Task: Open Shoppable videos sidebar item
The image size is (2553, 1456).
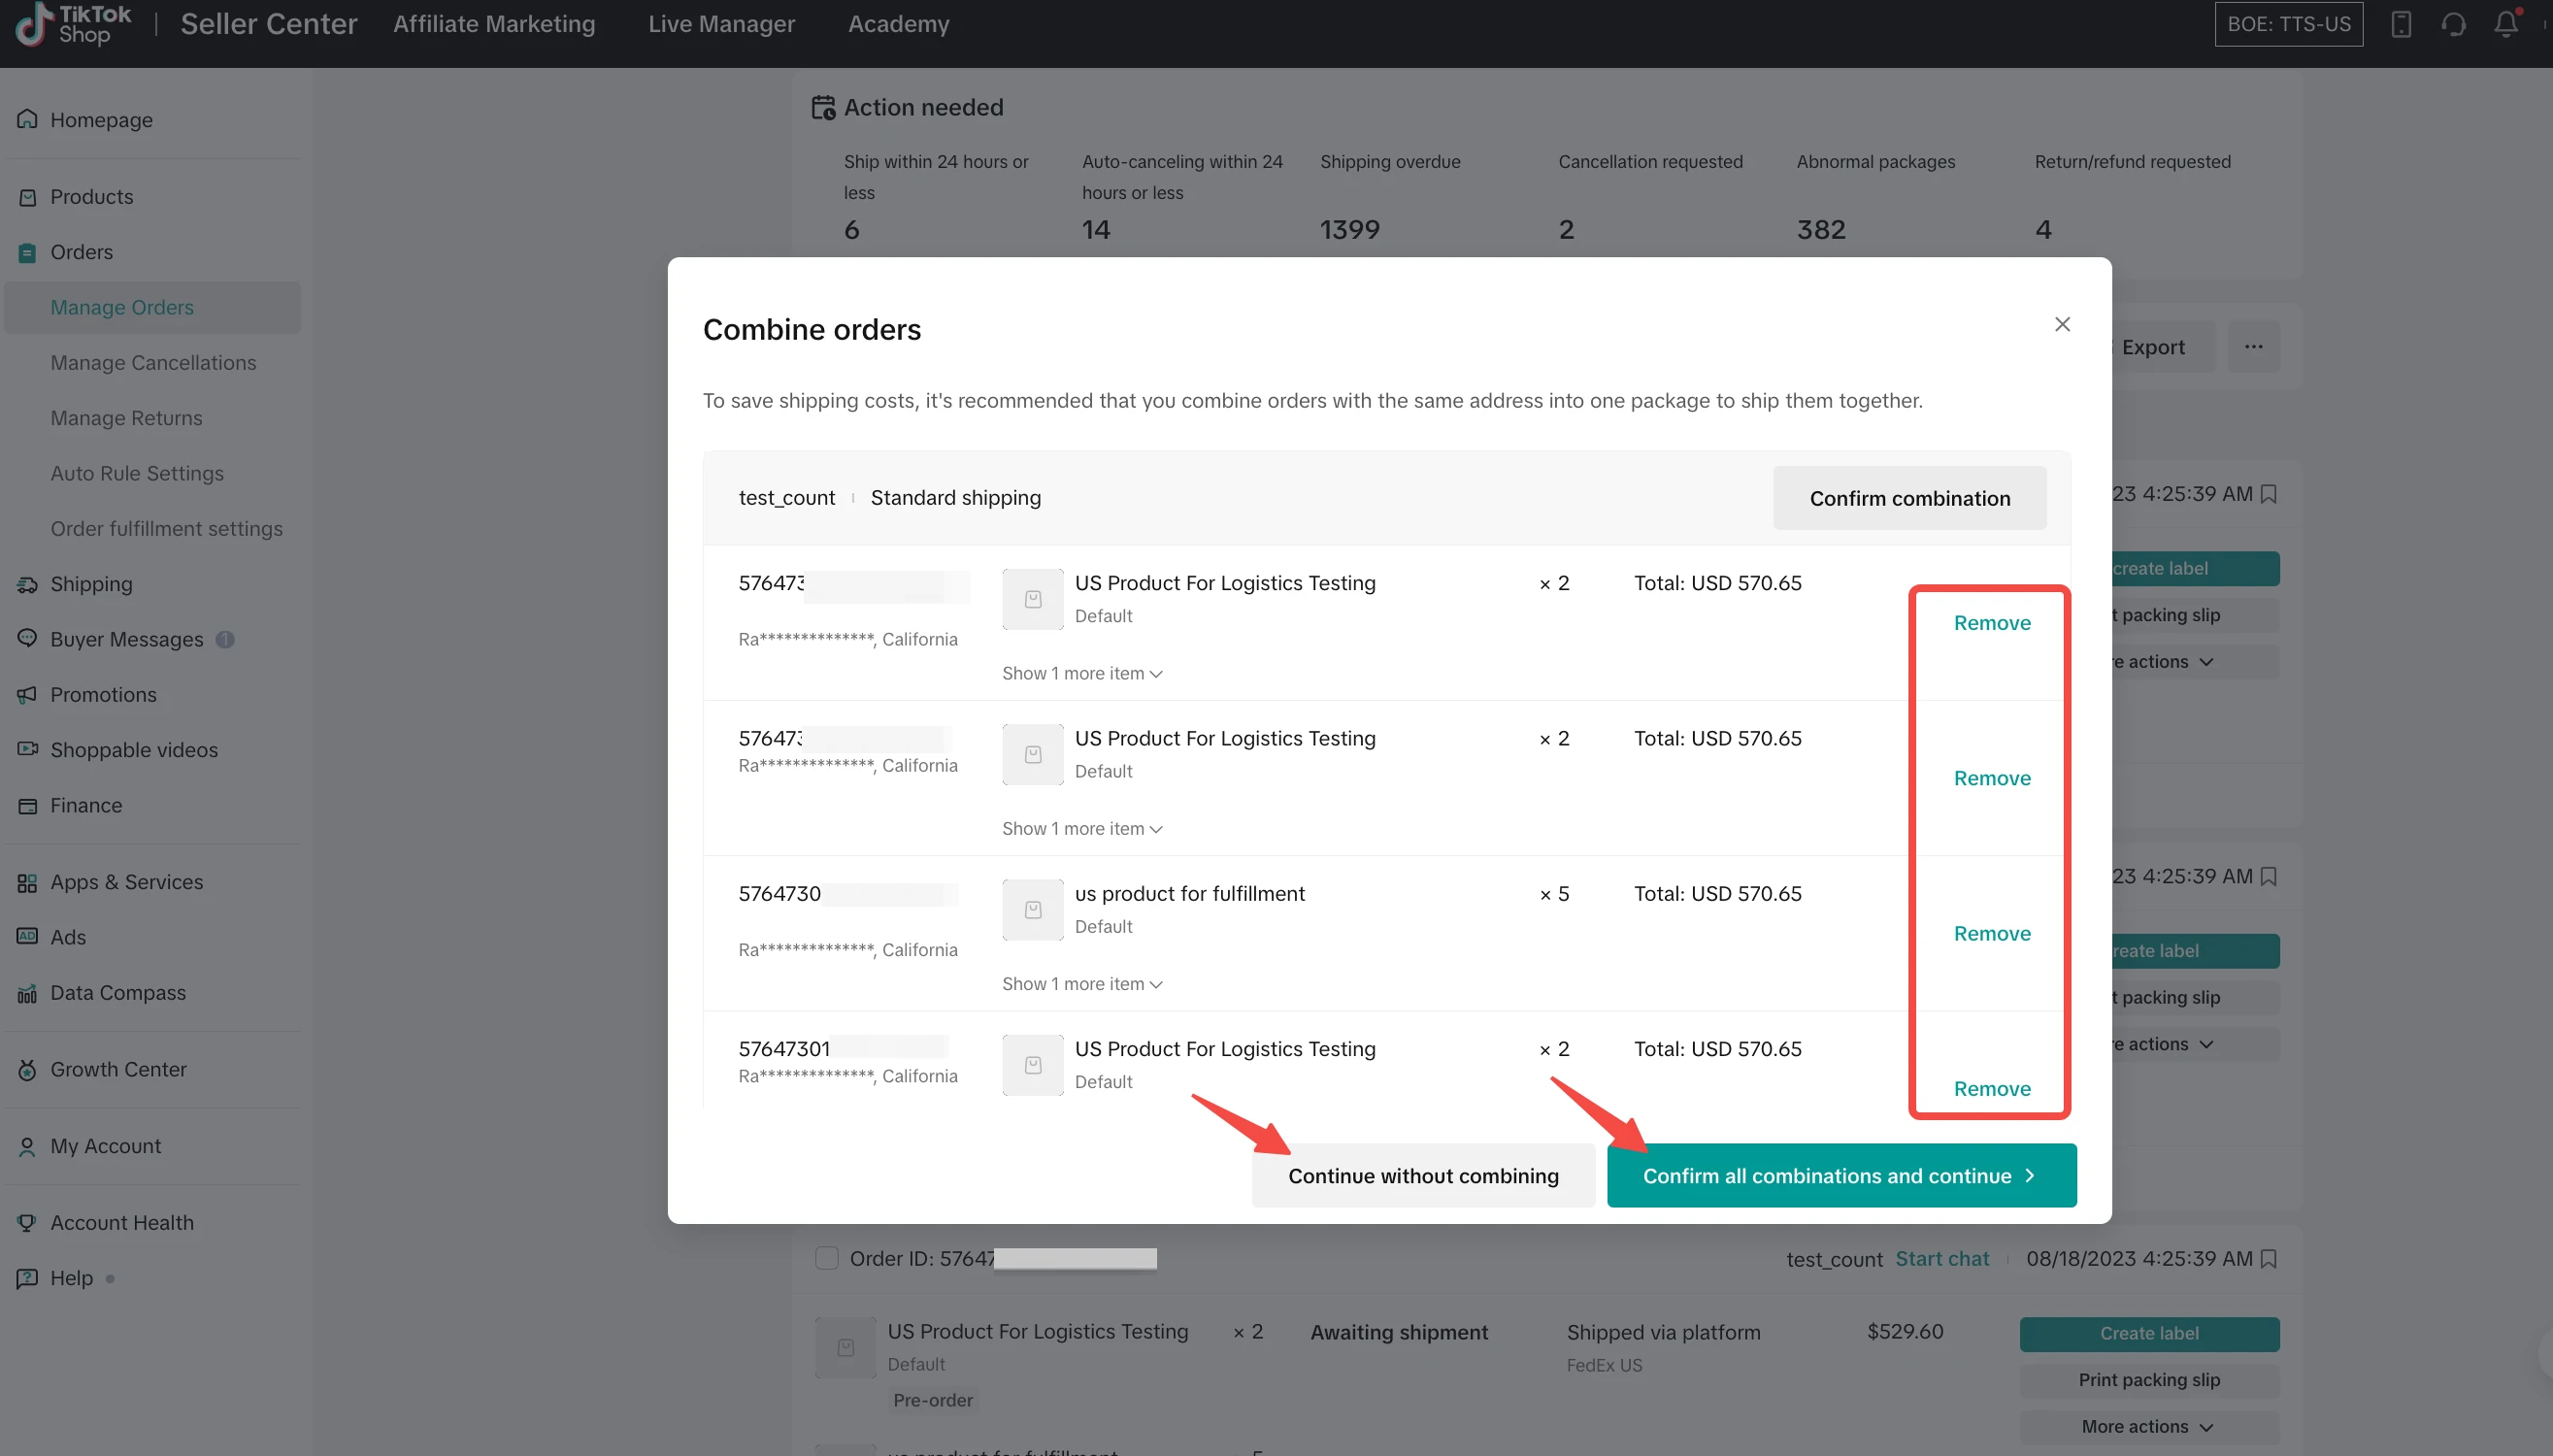Action: tap(133, 750)
